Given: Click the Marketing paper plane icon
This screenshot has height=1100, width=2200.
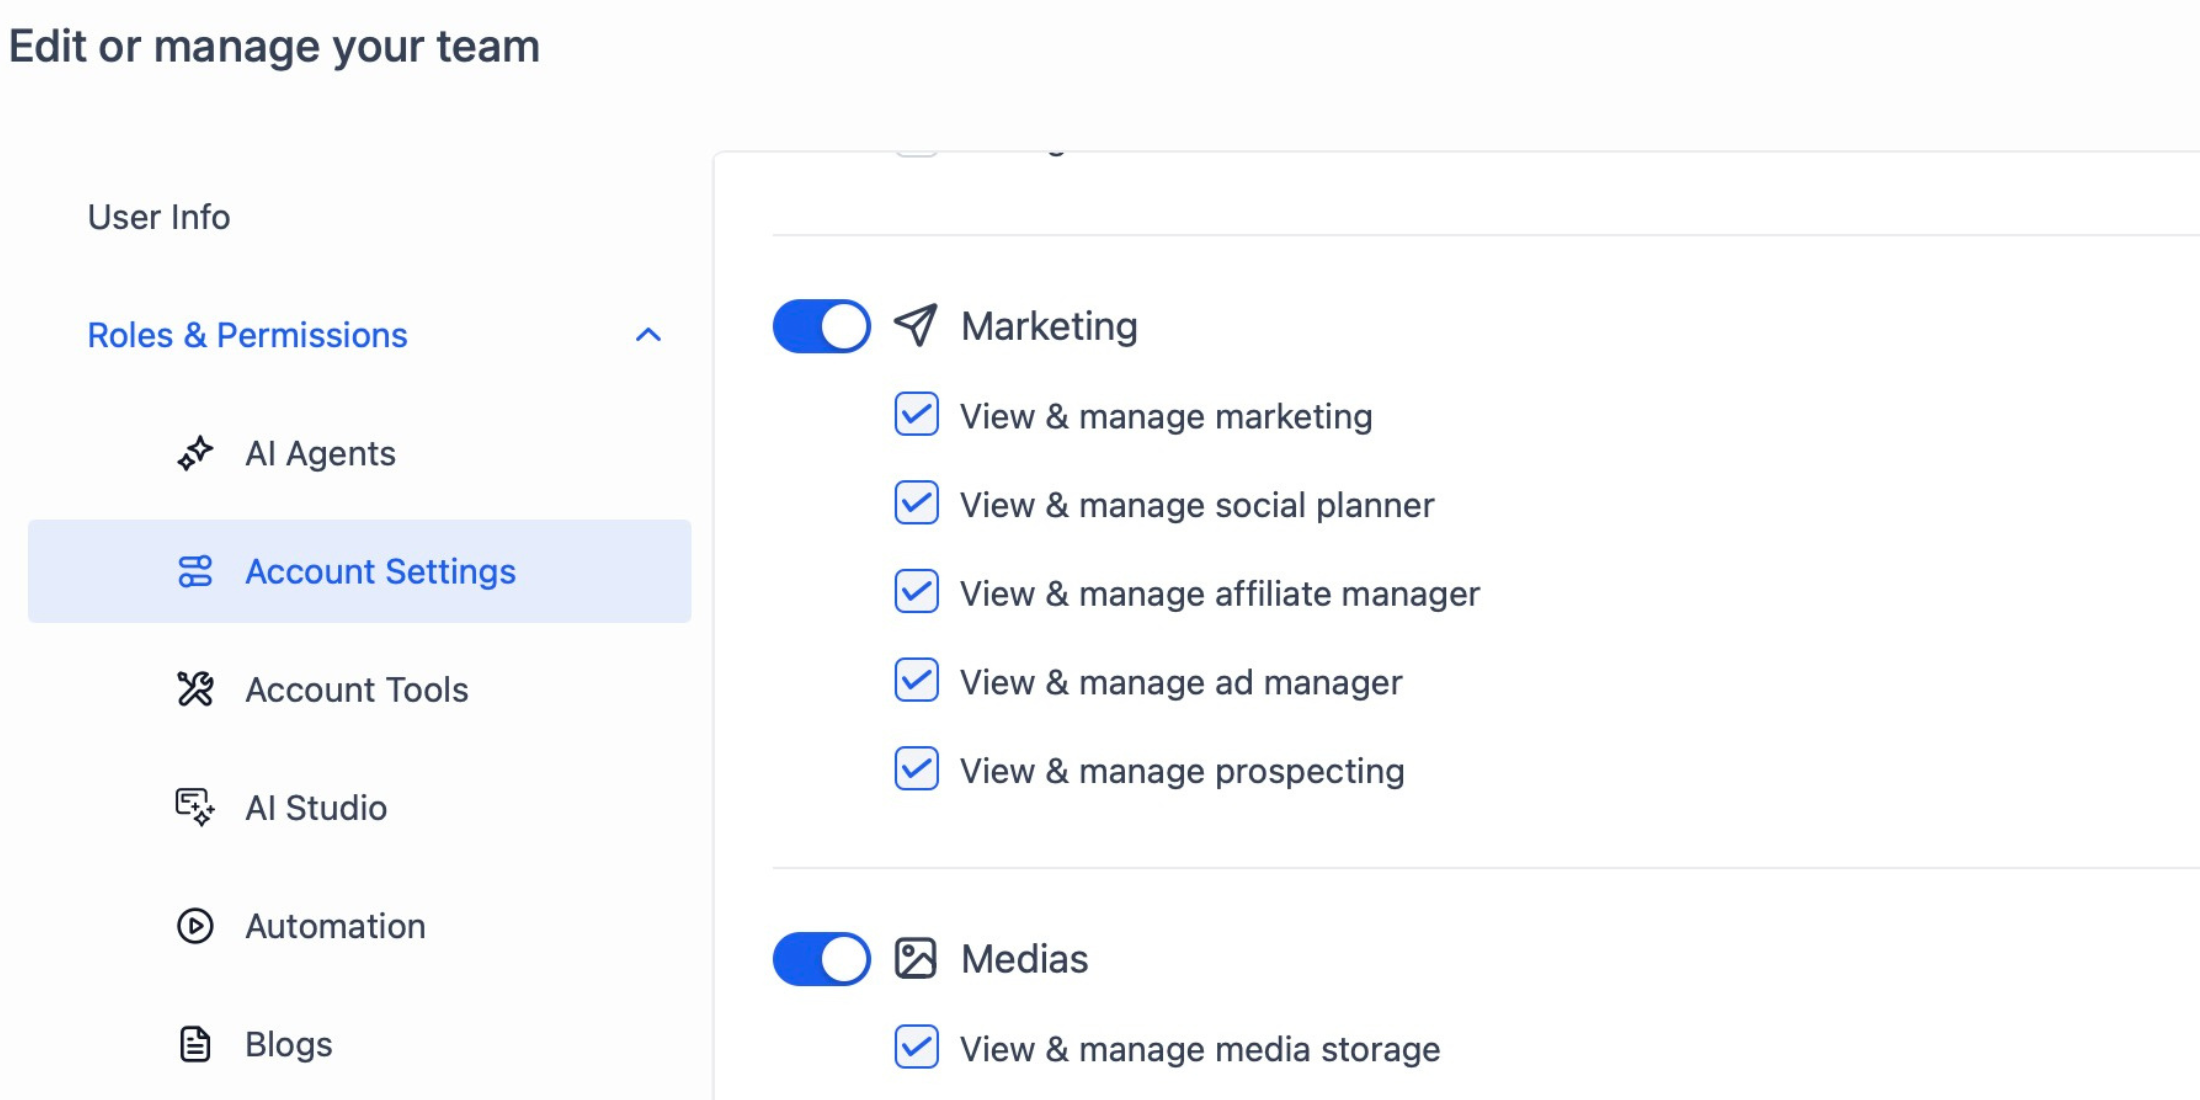Looking at the screenshot, I should tap(915, 325).
